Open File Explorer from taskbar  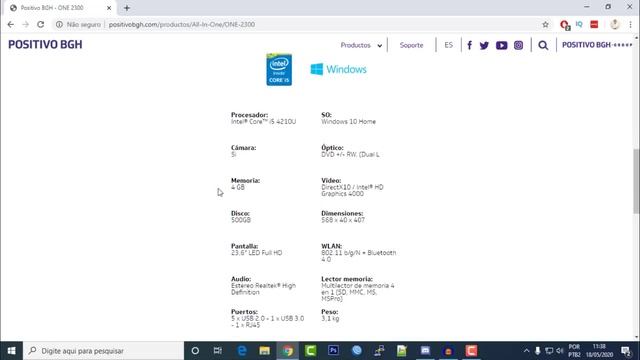[264, 351]
